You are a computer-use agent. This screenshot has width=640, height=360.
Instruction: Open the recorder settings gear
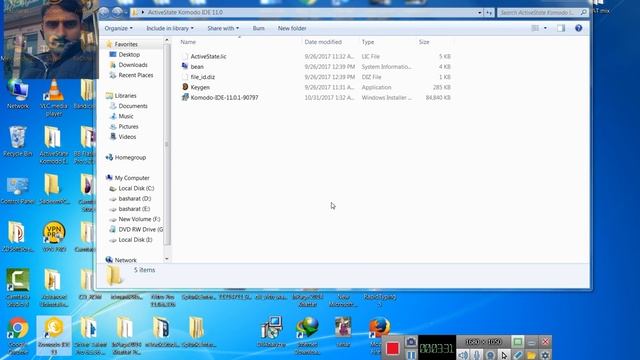click(545, 355)
